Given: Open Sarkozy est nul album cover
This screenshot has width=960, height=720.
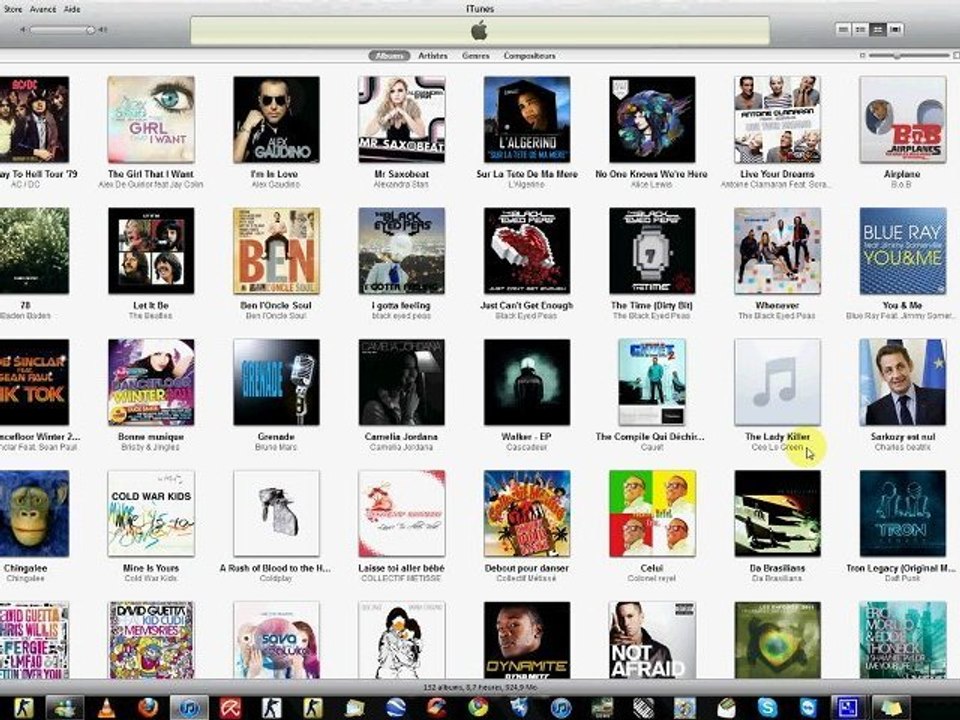Looking at the screenshot, I should 902,382.
